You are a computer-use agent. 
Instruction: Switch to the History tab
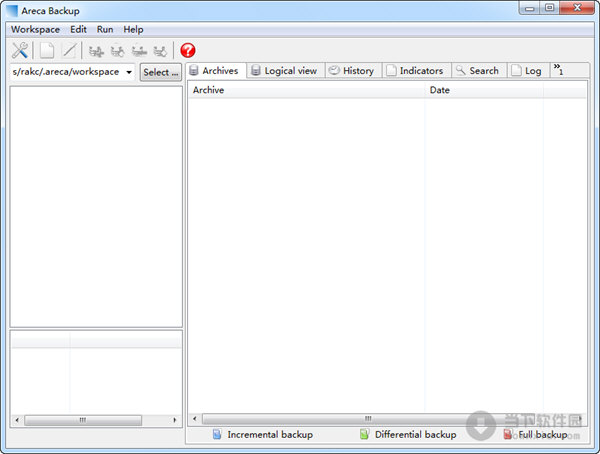[x=354, y=71]
